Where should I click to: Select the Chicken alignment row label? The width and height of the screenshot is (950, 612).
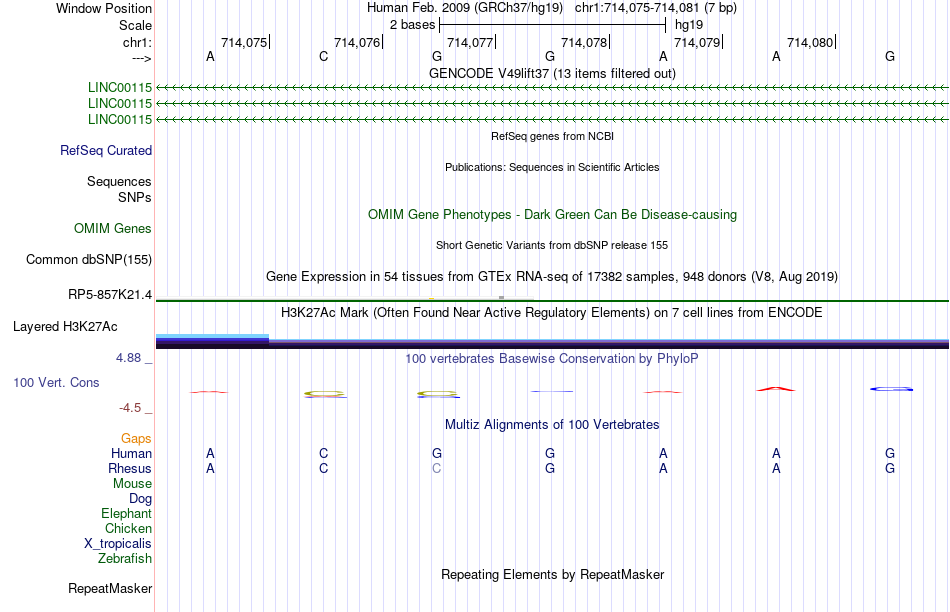click(x=128, y=528)
